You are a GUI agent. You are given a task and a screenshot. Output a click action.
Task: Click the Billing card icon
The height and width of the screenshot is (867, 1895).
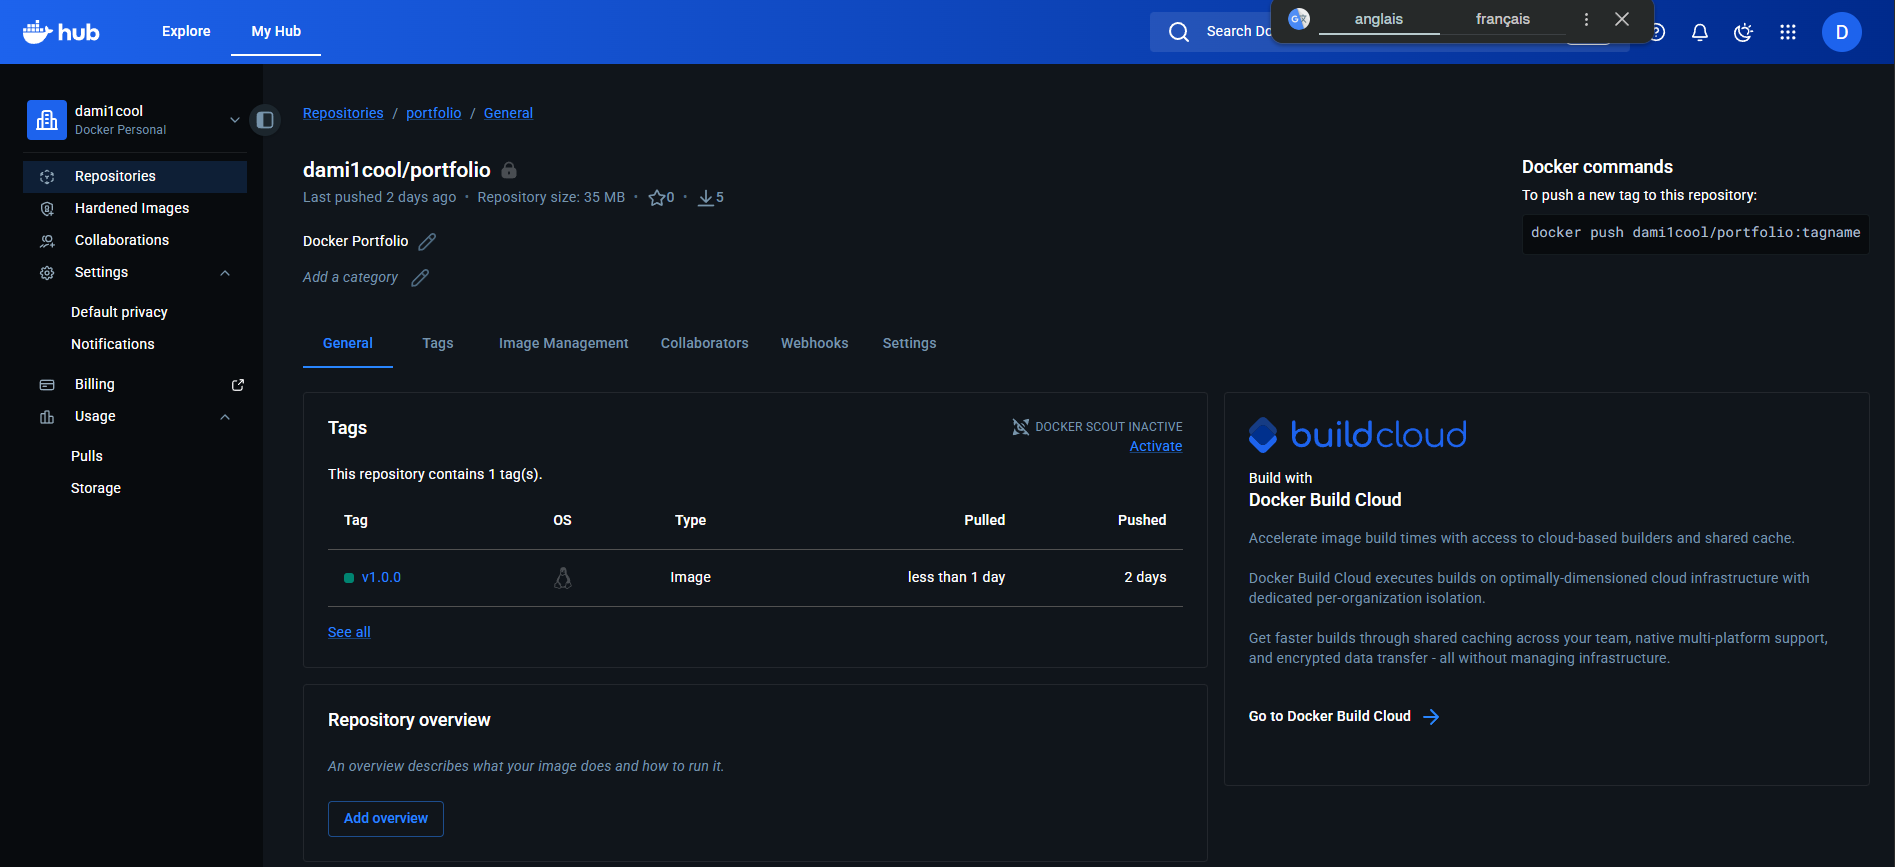(47, 385)
